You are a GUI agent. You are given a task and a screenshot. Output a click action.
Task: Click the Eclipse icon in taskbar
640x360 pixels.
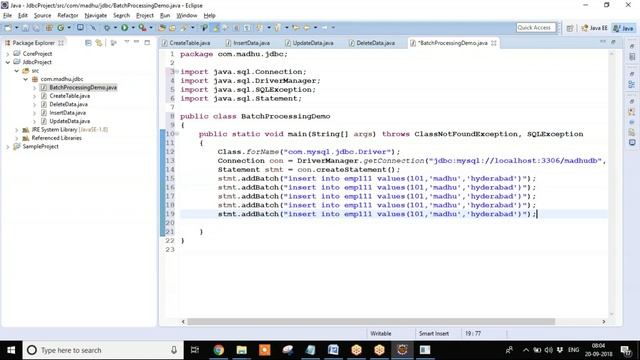402,350
